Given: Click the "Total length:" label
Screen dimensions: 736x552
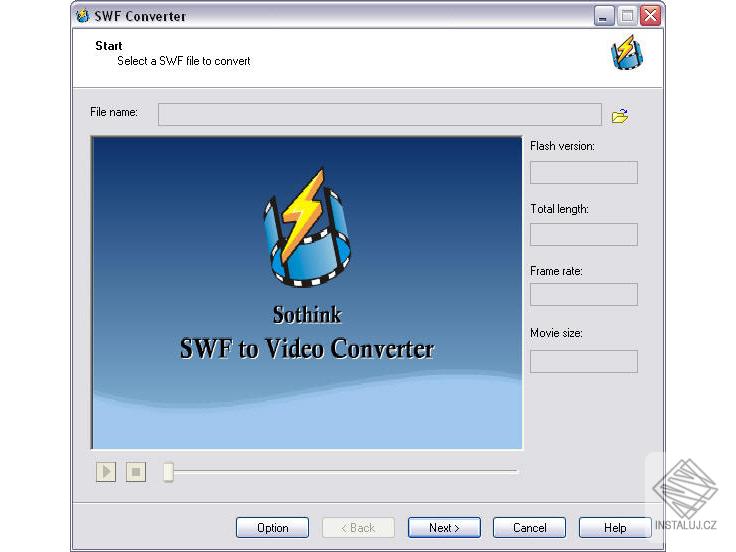Looking at the screenshot, I should [x=560, y=209].
